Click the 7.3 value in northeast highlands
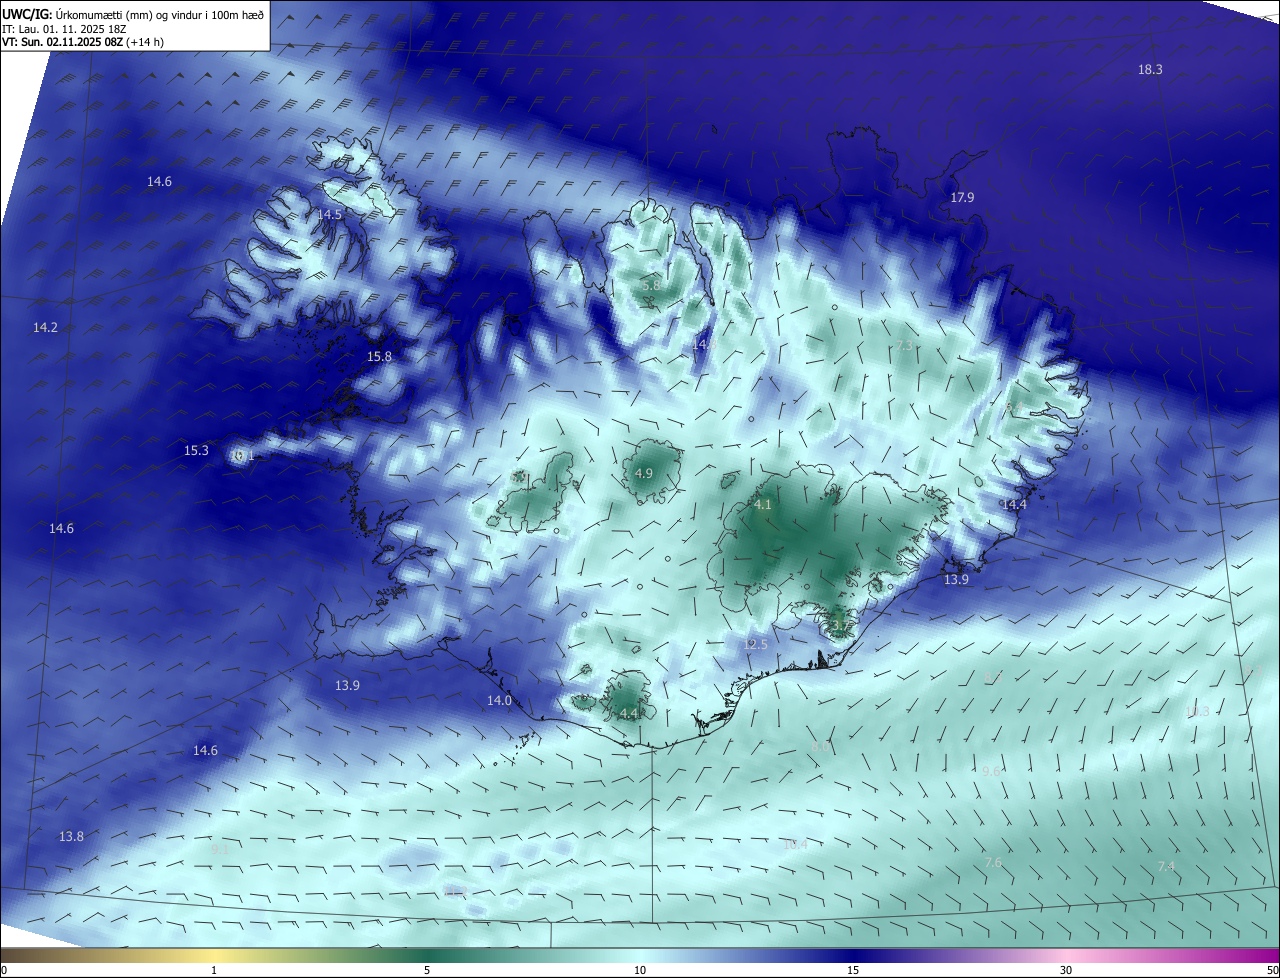 point(904,345)
